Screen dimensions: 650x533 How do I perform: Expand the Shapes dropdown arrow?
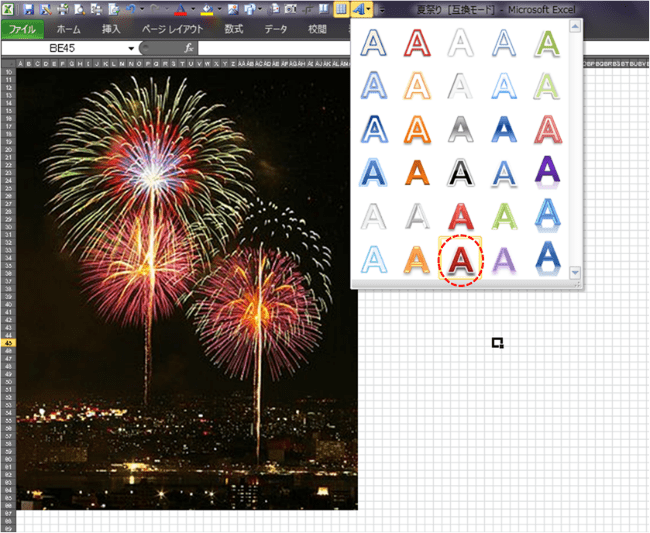pos(260,9)
